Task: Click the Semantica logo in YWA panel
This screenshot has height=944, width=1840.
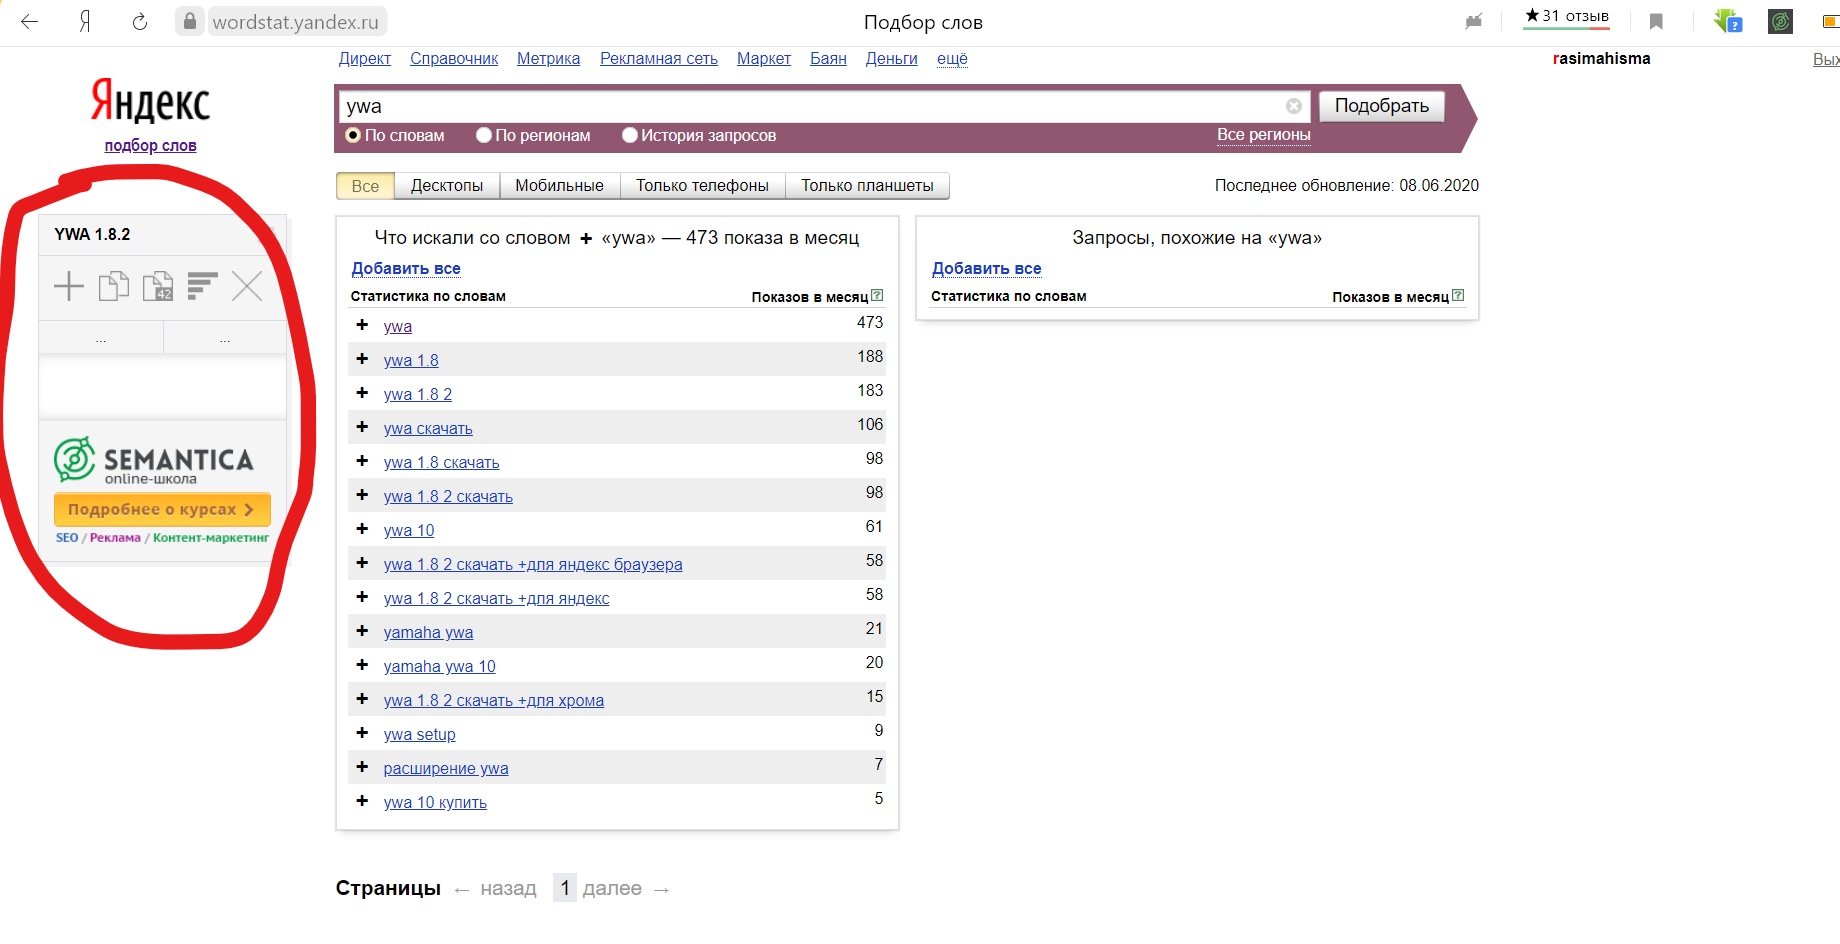Action: (153, 461)
